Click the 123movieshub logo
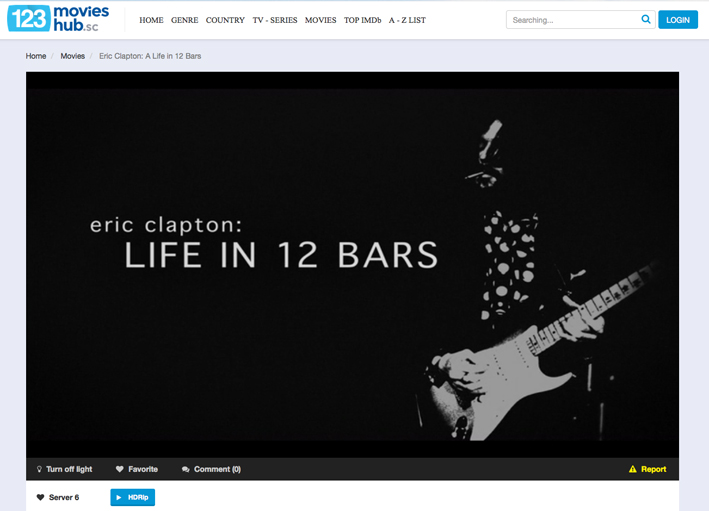Viewport: 709px width, 511px height. pos(58,19)
